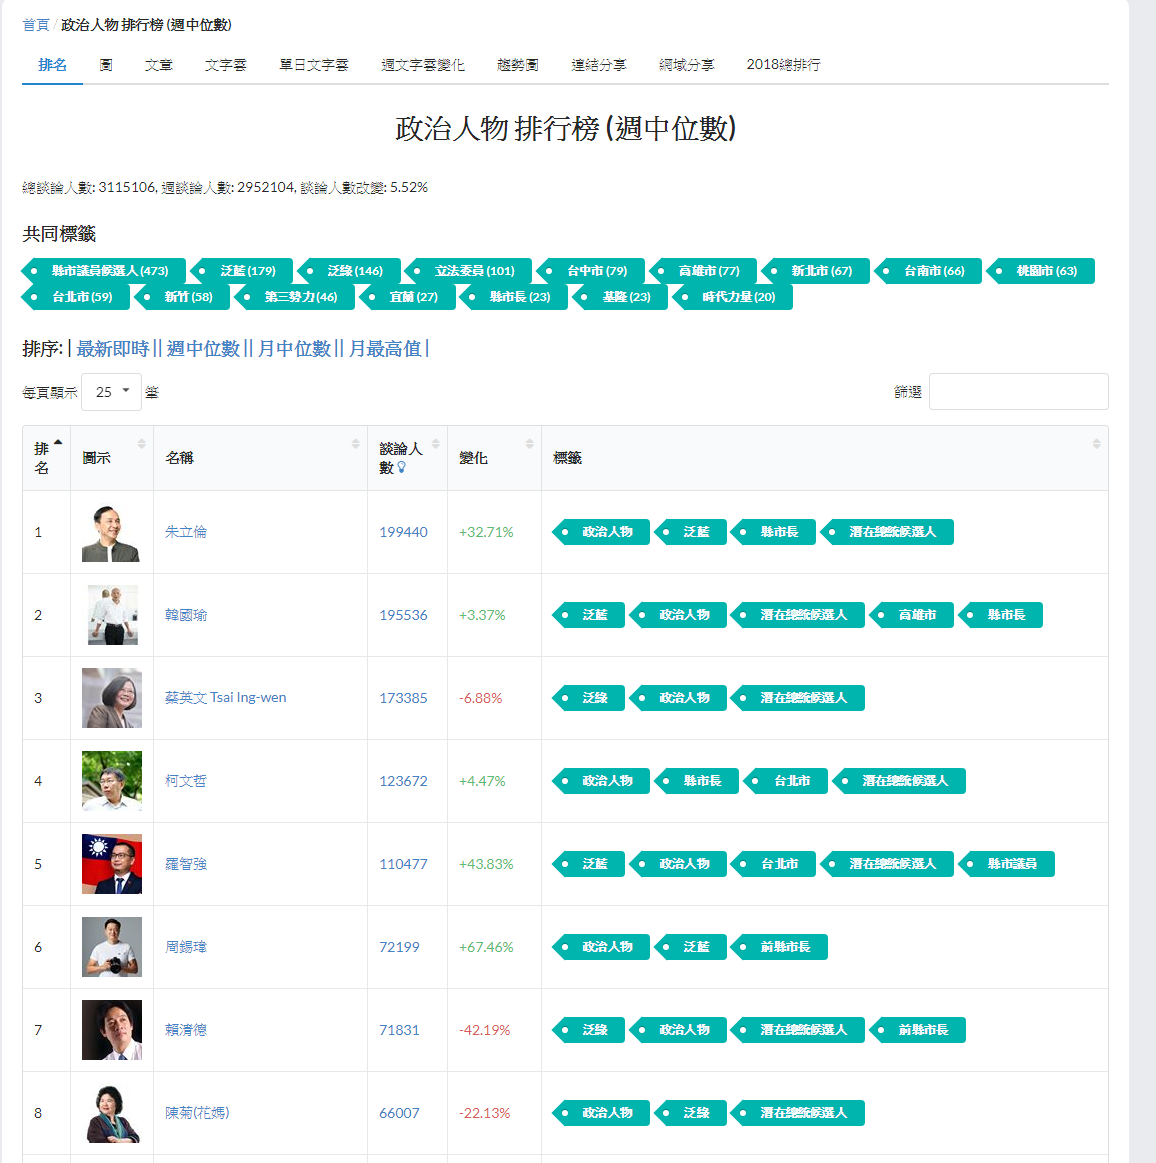Screen dimensions: 1156x1163
Task: Select the 第三勢力 (46) tag
Action: click(x=295, y=297)
